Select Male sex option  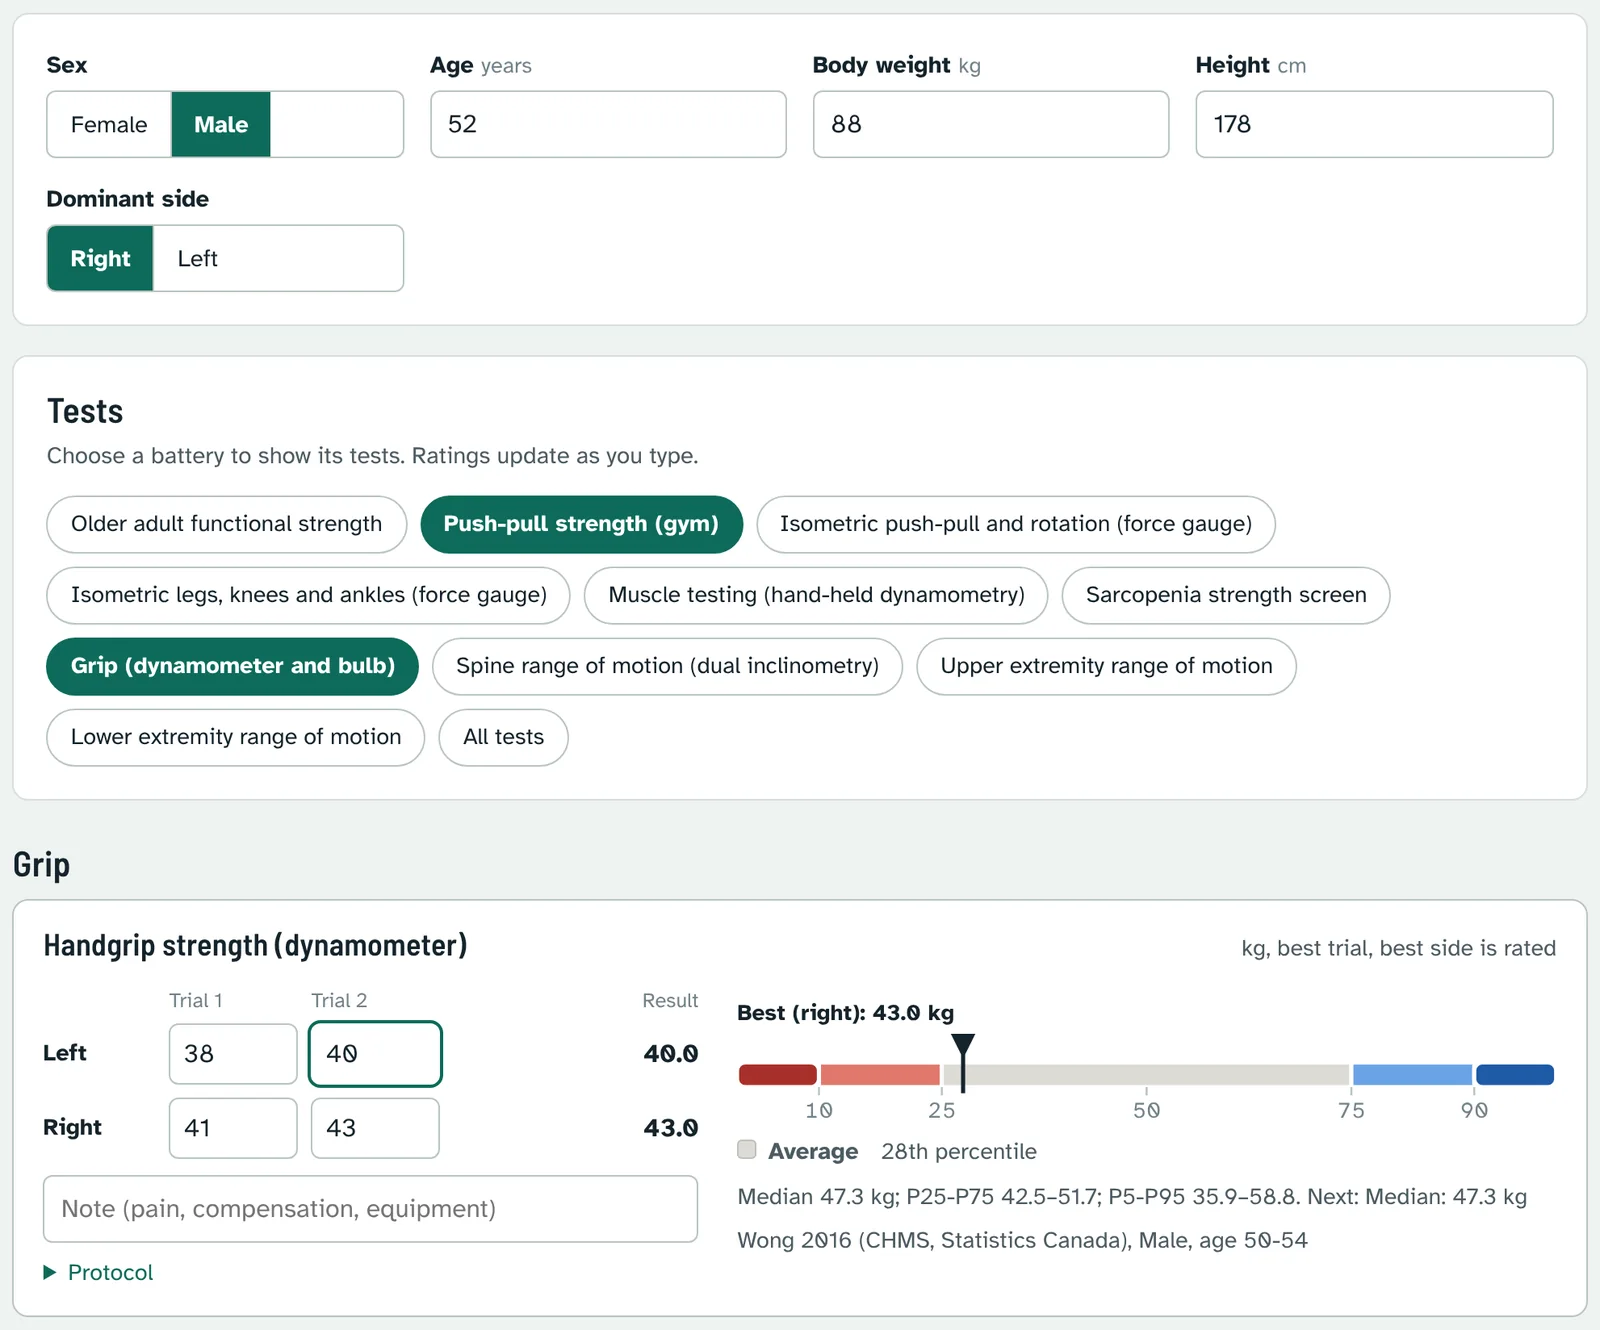click(x=221, y=124)
